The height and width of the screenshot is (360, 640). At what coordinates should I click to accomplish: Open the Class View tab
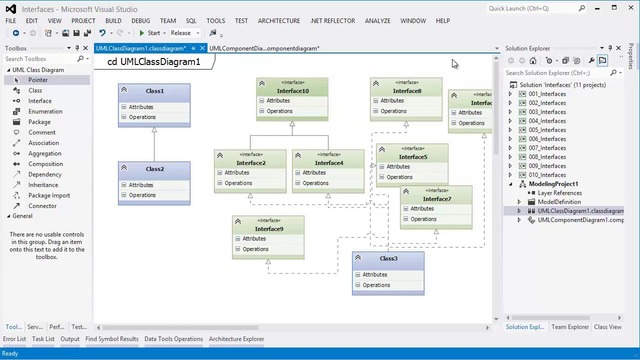(608, 327)
